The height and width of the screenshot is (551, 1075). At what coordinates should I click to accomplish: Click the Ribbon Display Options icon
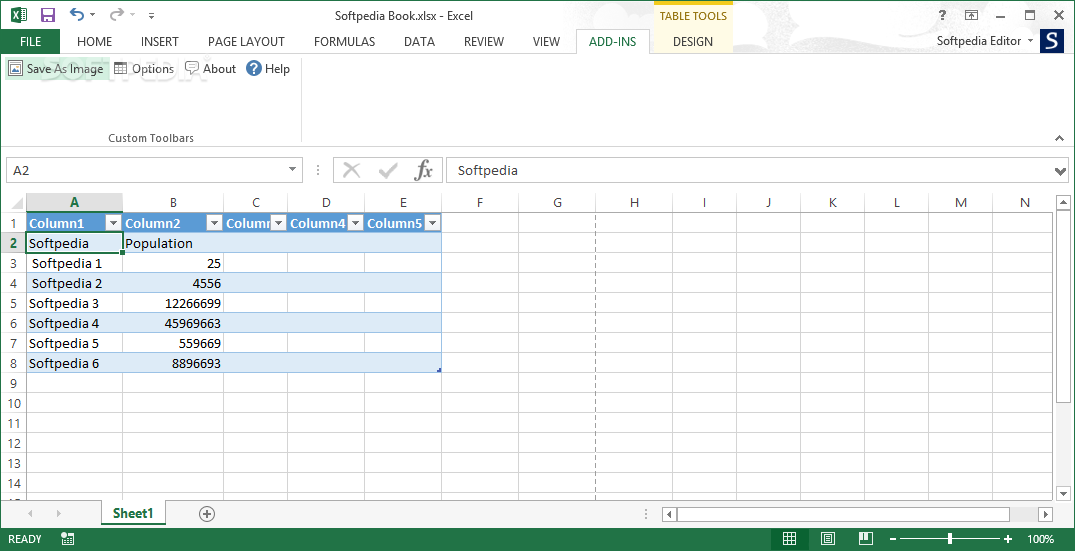point(971,15)
